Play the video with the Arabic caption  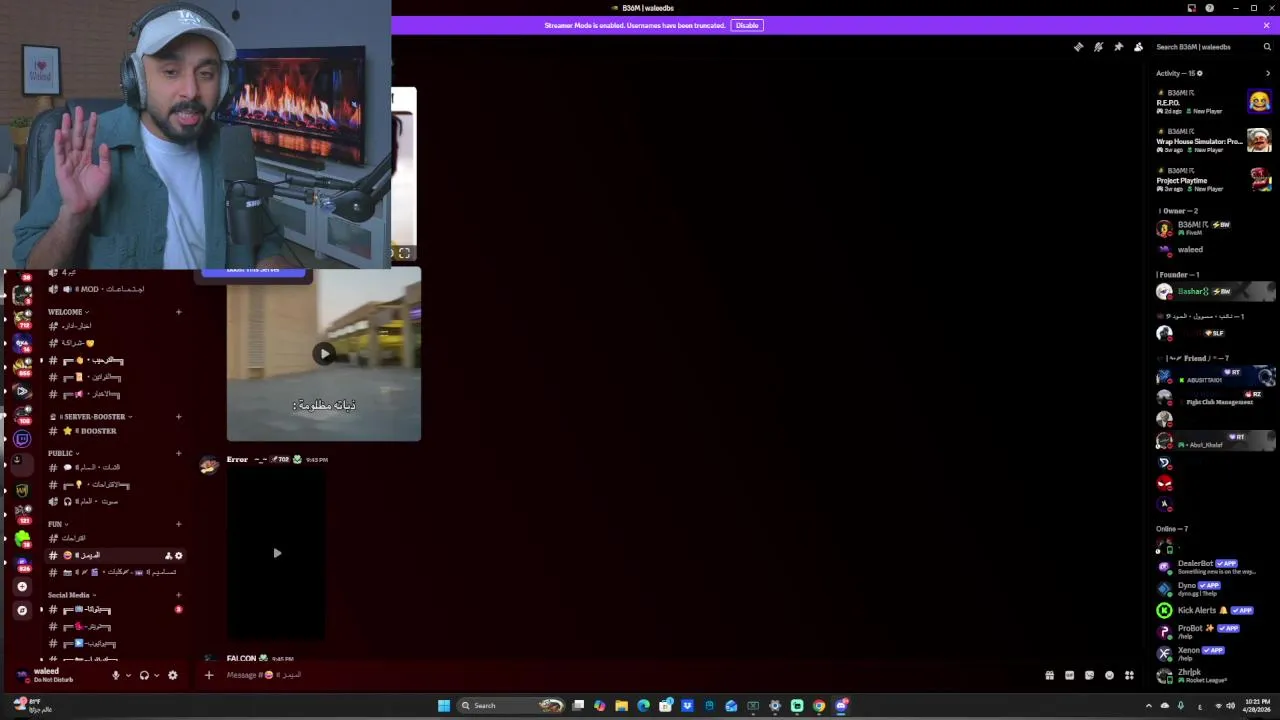(x=324, y=353)
